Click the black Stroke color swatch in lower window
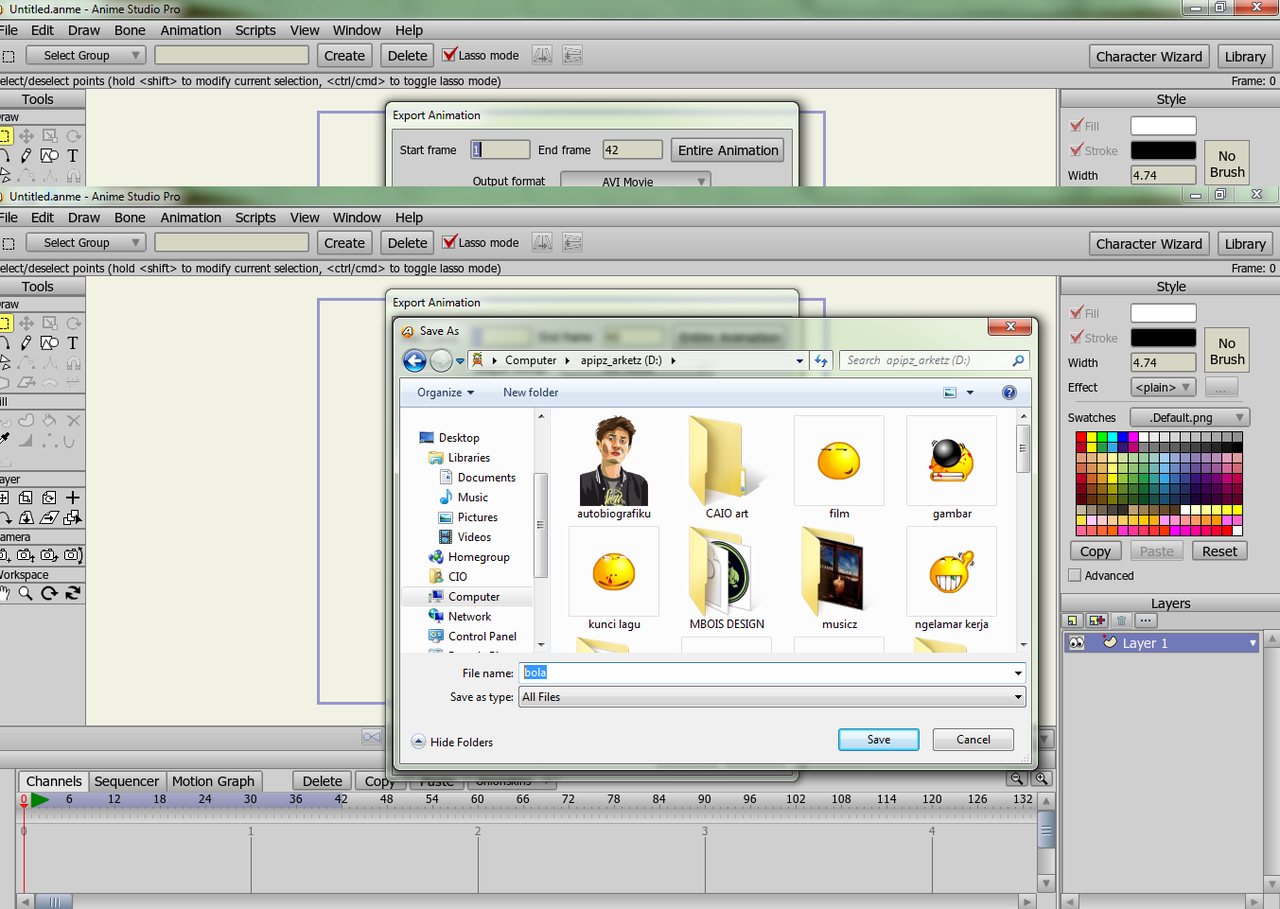 [1163, 338]
